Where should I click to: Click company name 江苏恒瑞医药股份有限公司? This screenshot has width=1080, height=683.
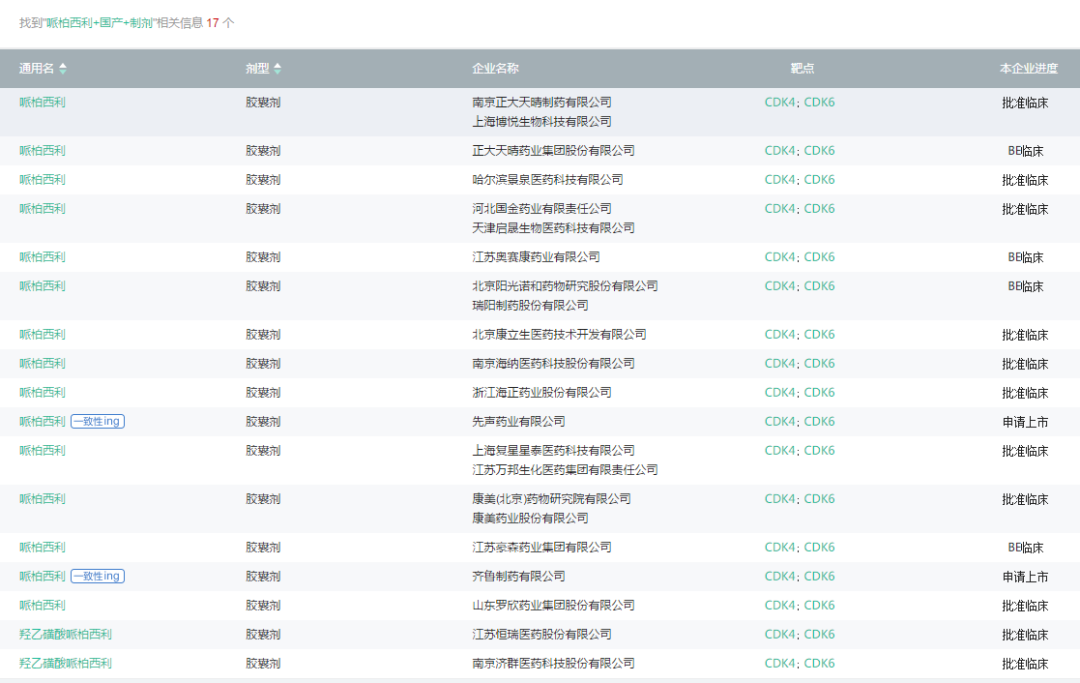click(542, 634)
